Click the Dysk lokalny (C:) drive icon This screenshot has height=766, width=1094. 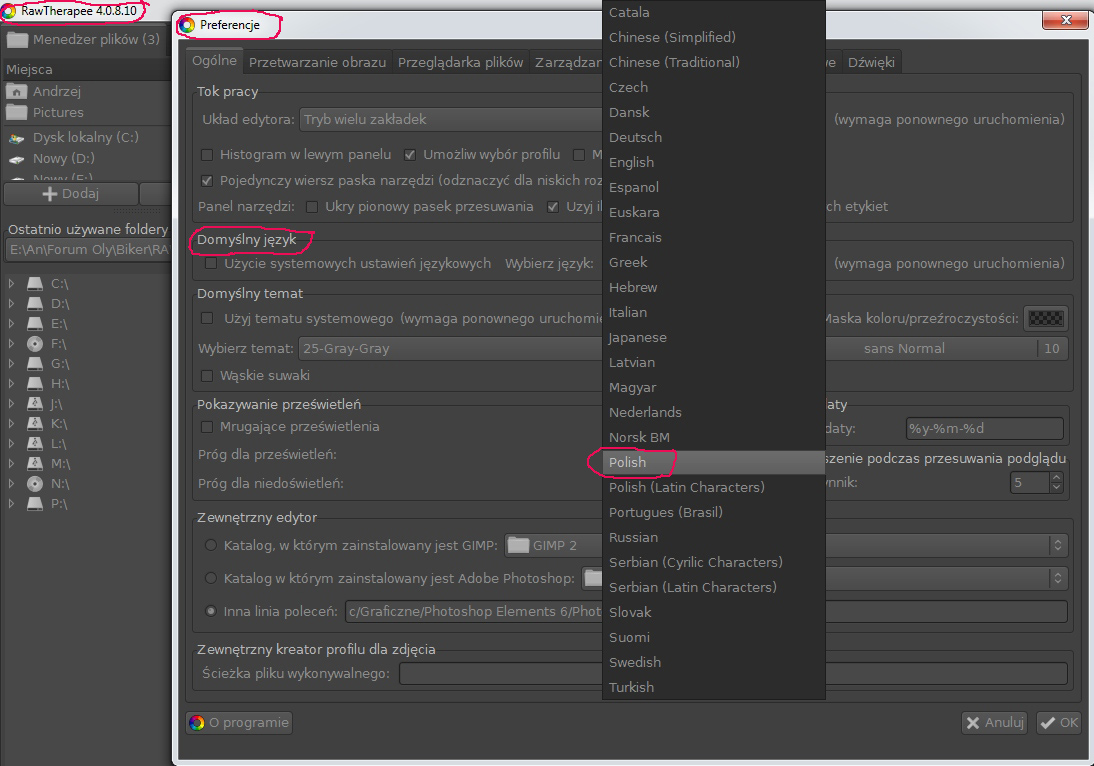(x=16, y=137)
